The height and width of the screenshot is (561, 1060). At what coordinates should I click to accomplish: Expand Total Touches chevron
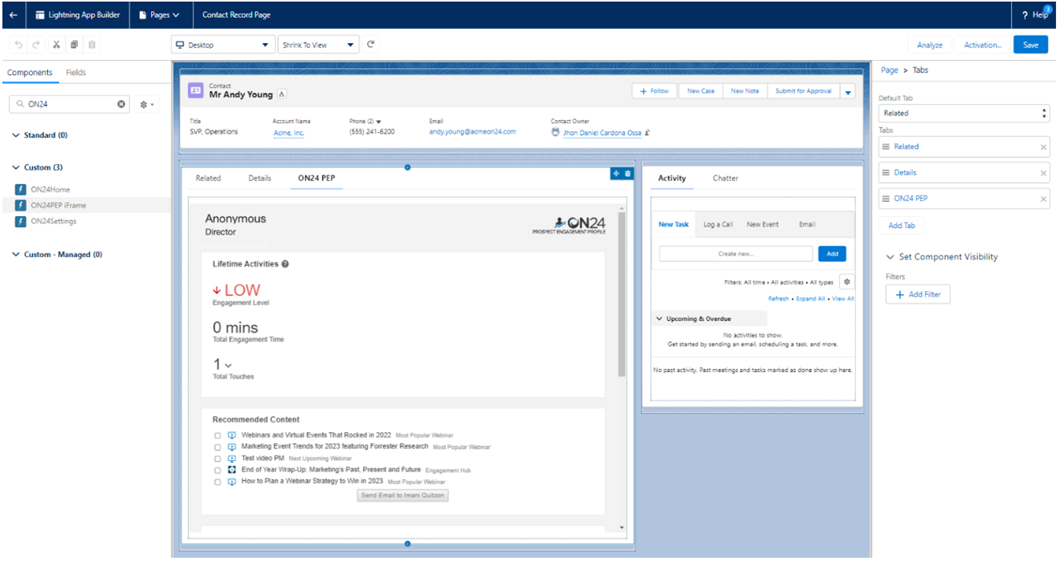point(228,366)
